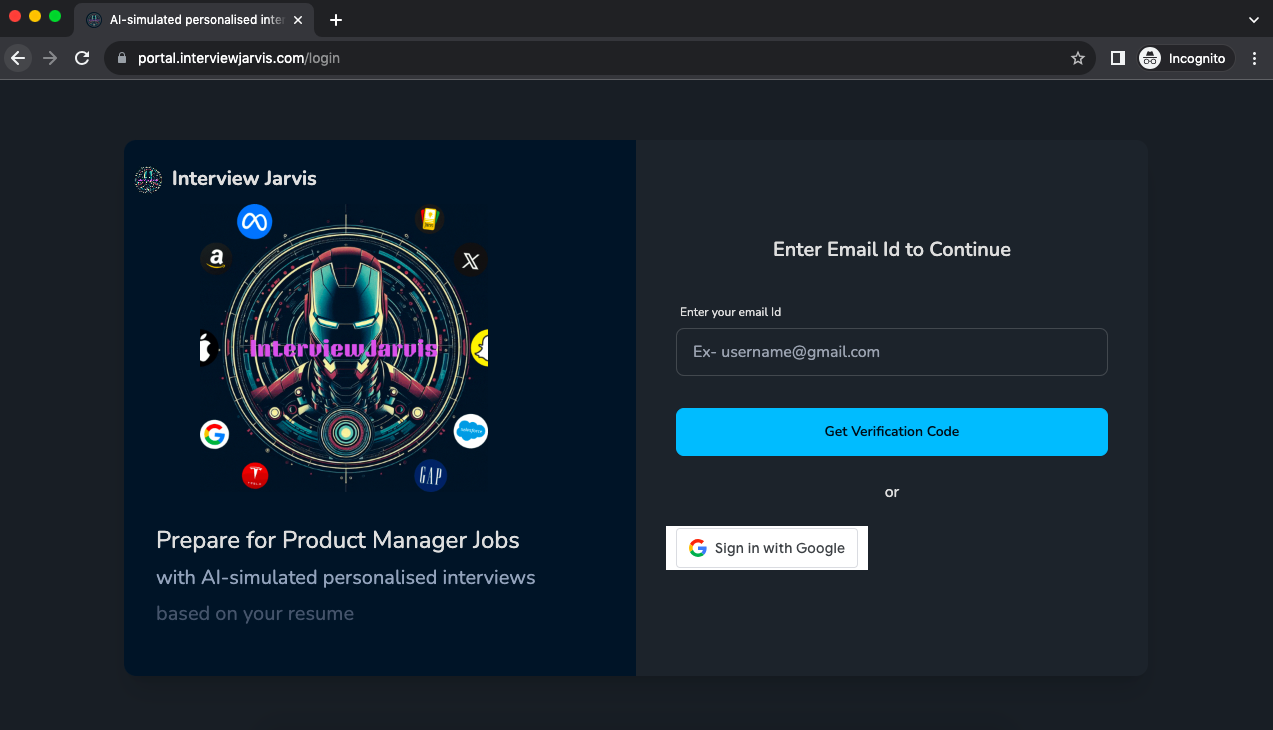Viewport: 1273px width, 730px height.
Task: Reload the current page
Action: (x=82, y=58)
